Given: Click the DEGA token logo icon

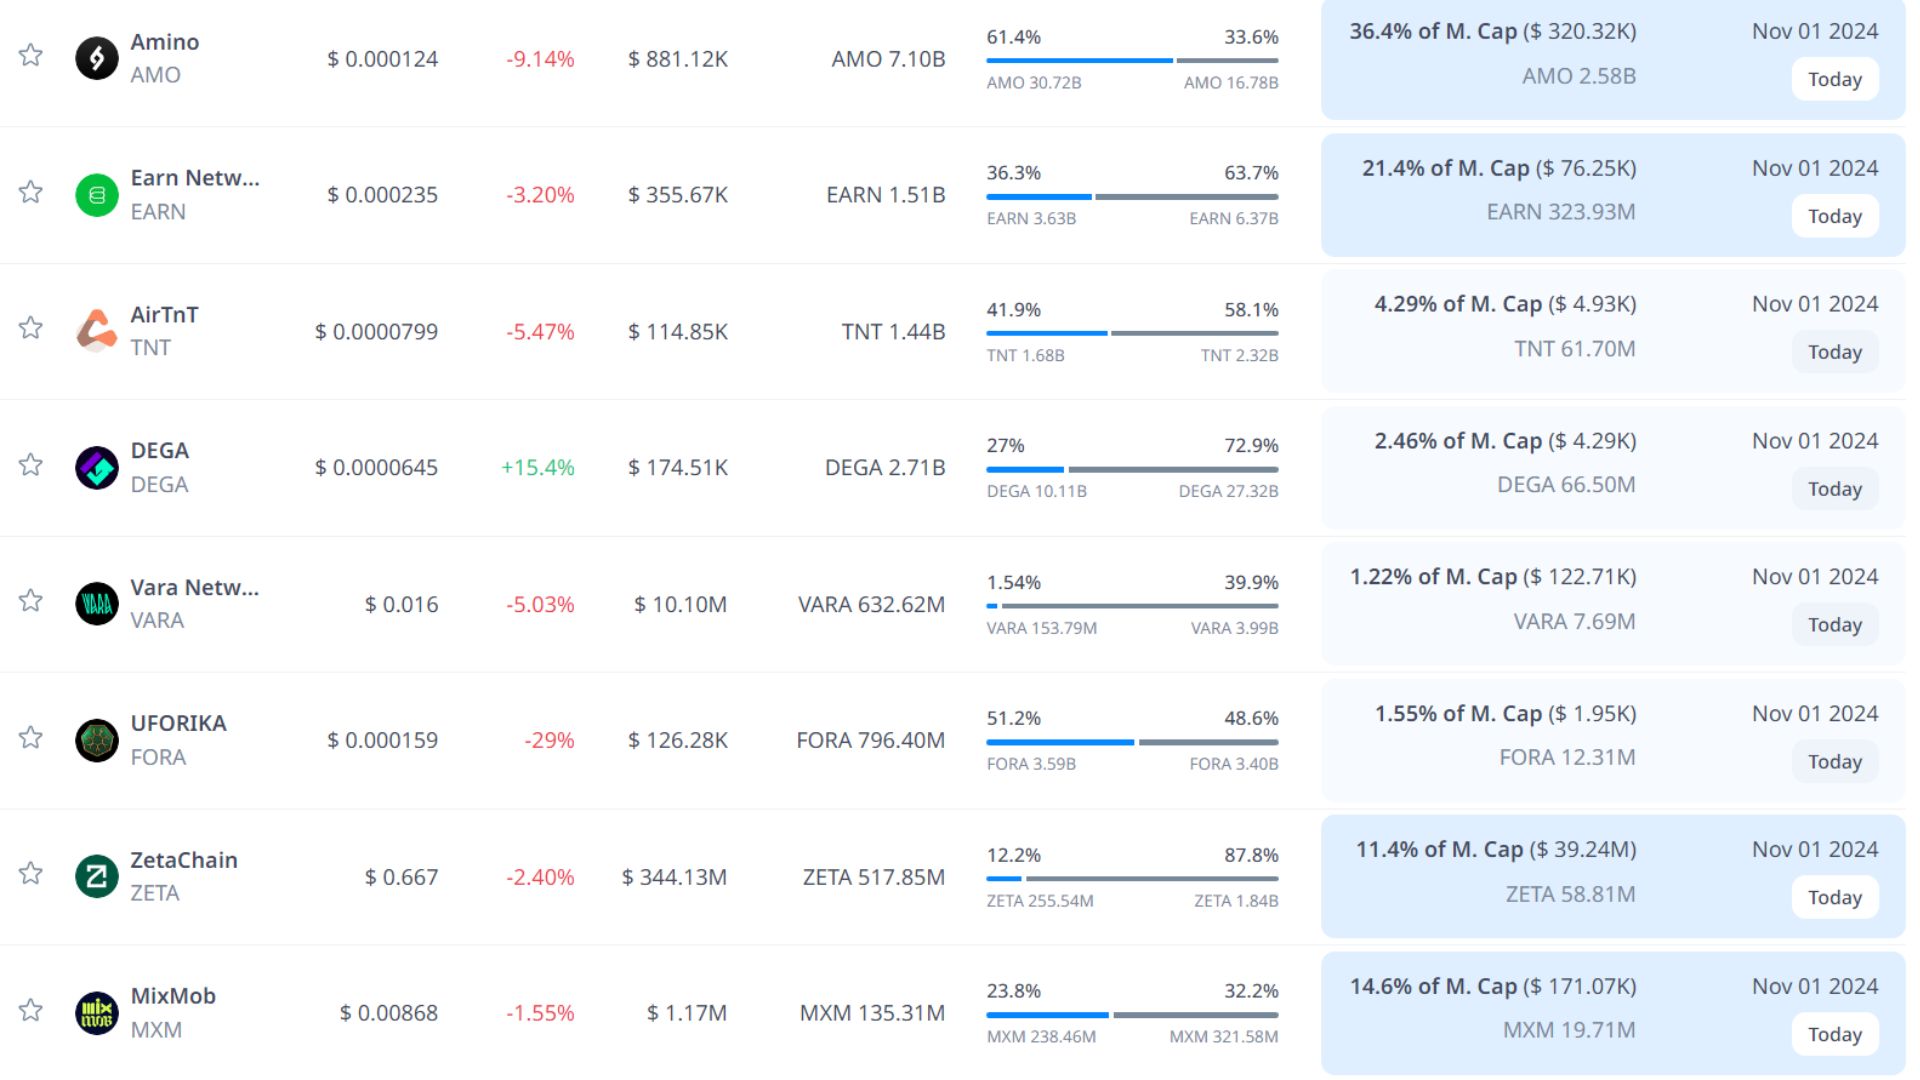Looking at the screenshot, I should (x=97, y=467).
